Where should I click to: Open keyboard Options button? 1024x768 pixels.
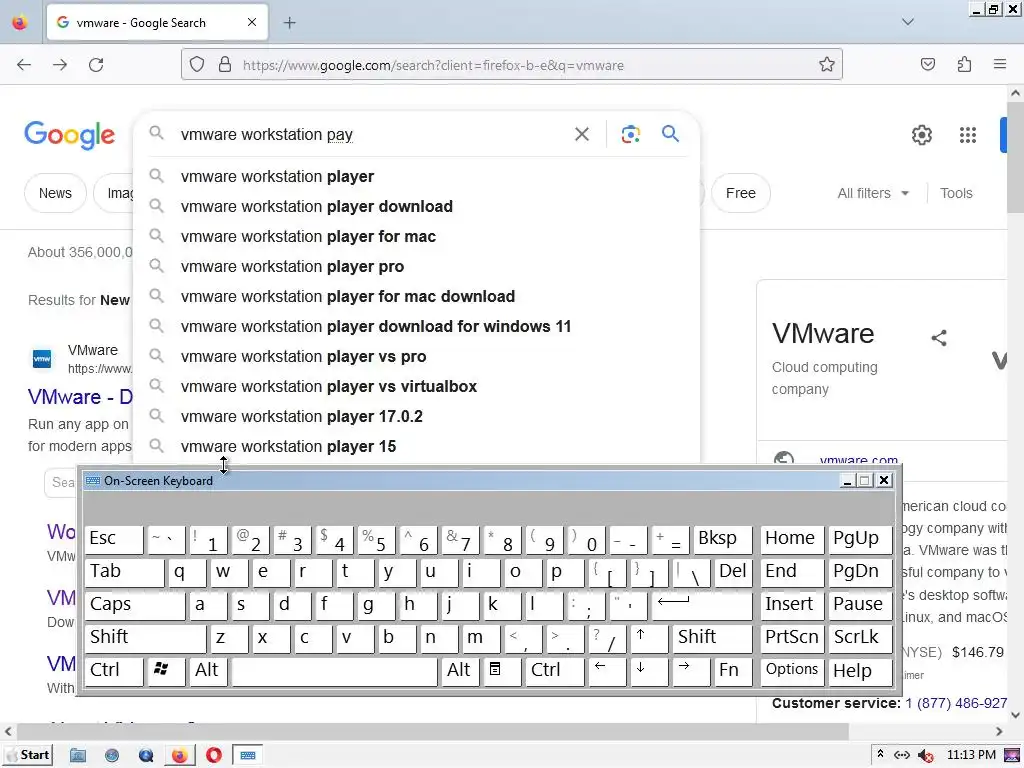coord(792,671)
